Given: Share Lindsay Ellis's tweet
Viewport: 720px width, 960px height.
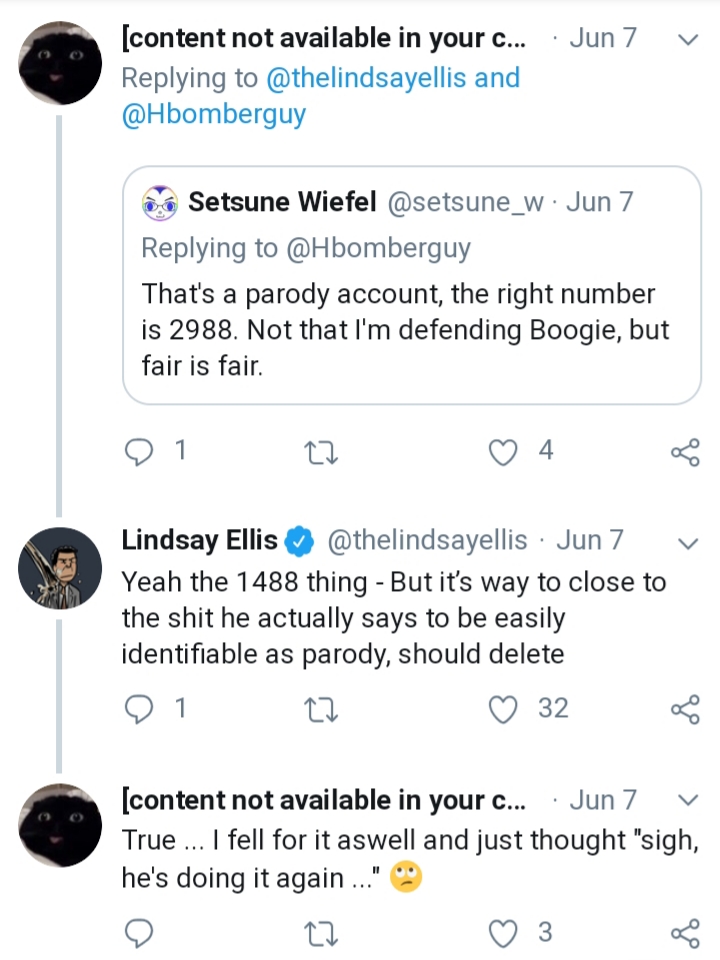Looking at the screenshot, I should (685, 710).
